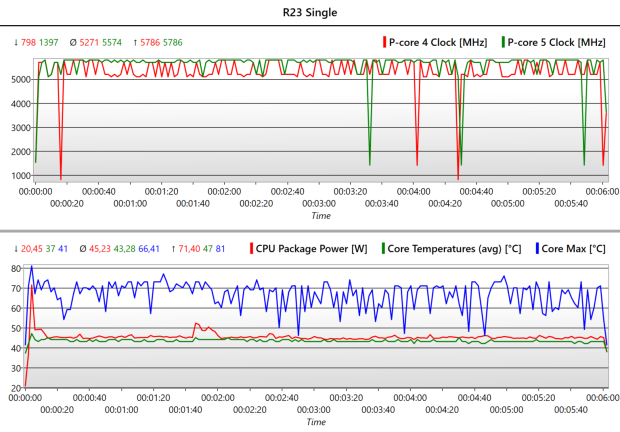The width and height of the screenshot is (620, 432).
Task: Click the red P-core 4 Clock legend swatch
Action: click(382, 43)
